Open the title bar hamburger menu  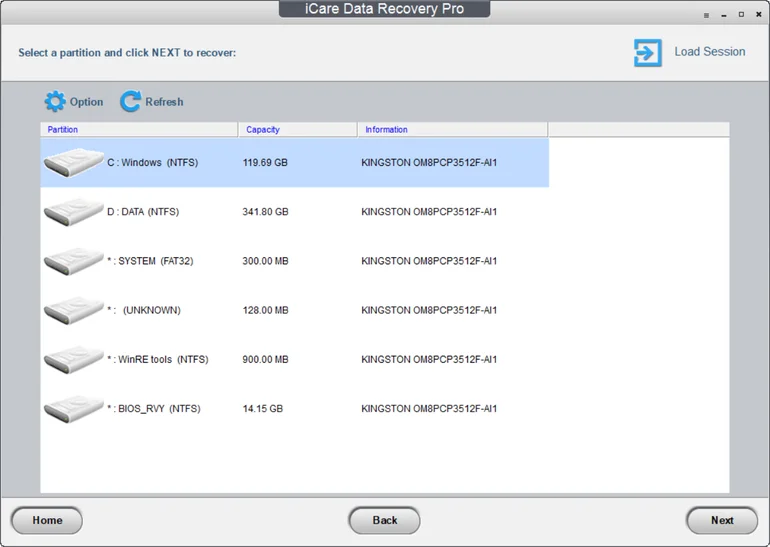(706, 15)
